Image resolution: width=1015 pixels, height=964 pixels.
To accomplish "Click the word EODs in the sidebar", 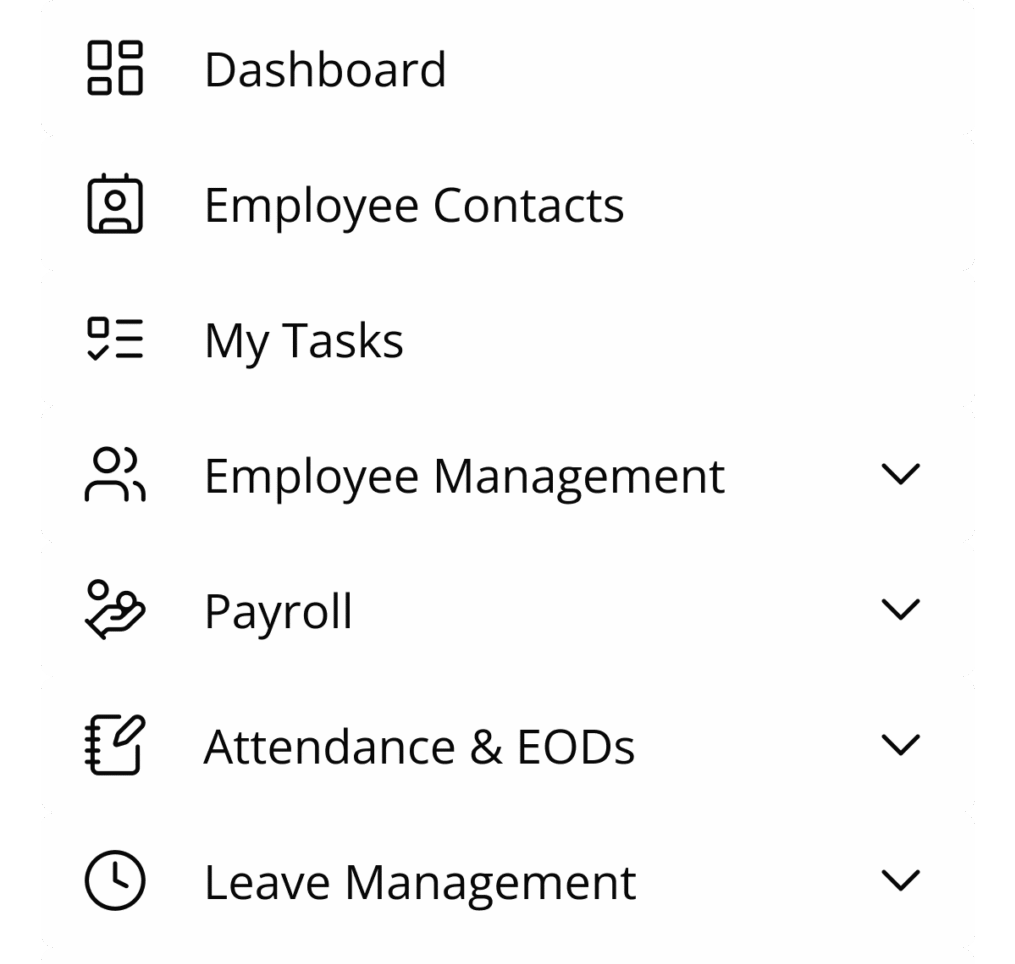I will (576, 747).
